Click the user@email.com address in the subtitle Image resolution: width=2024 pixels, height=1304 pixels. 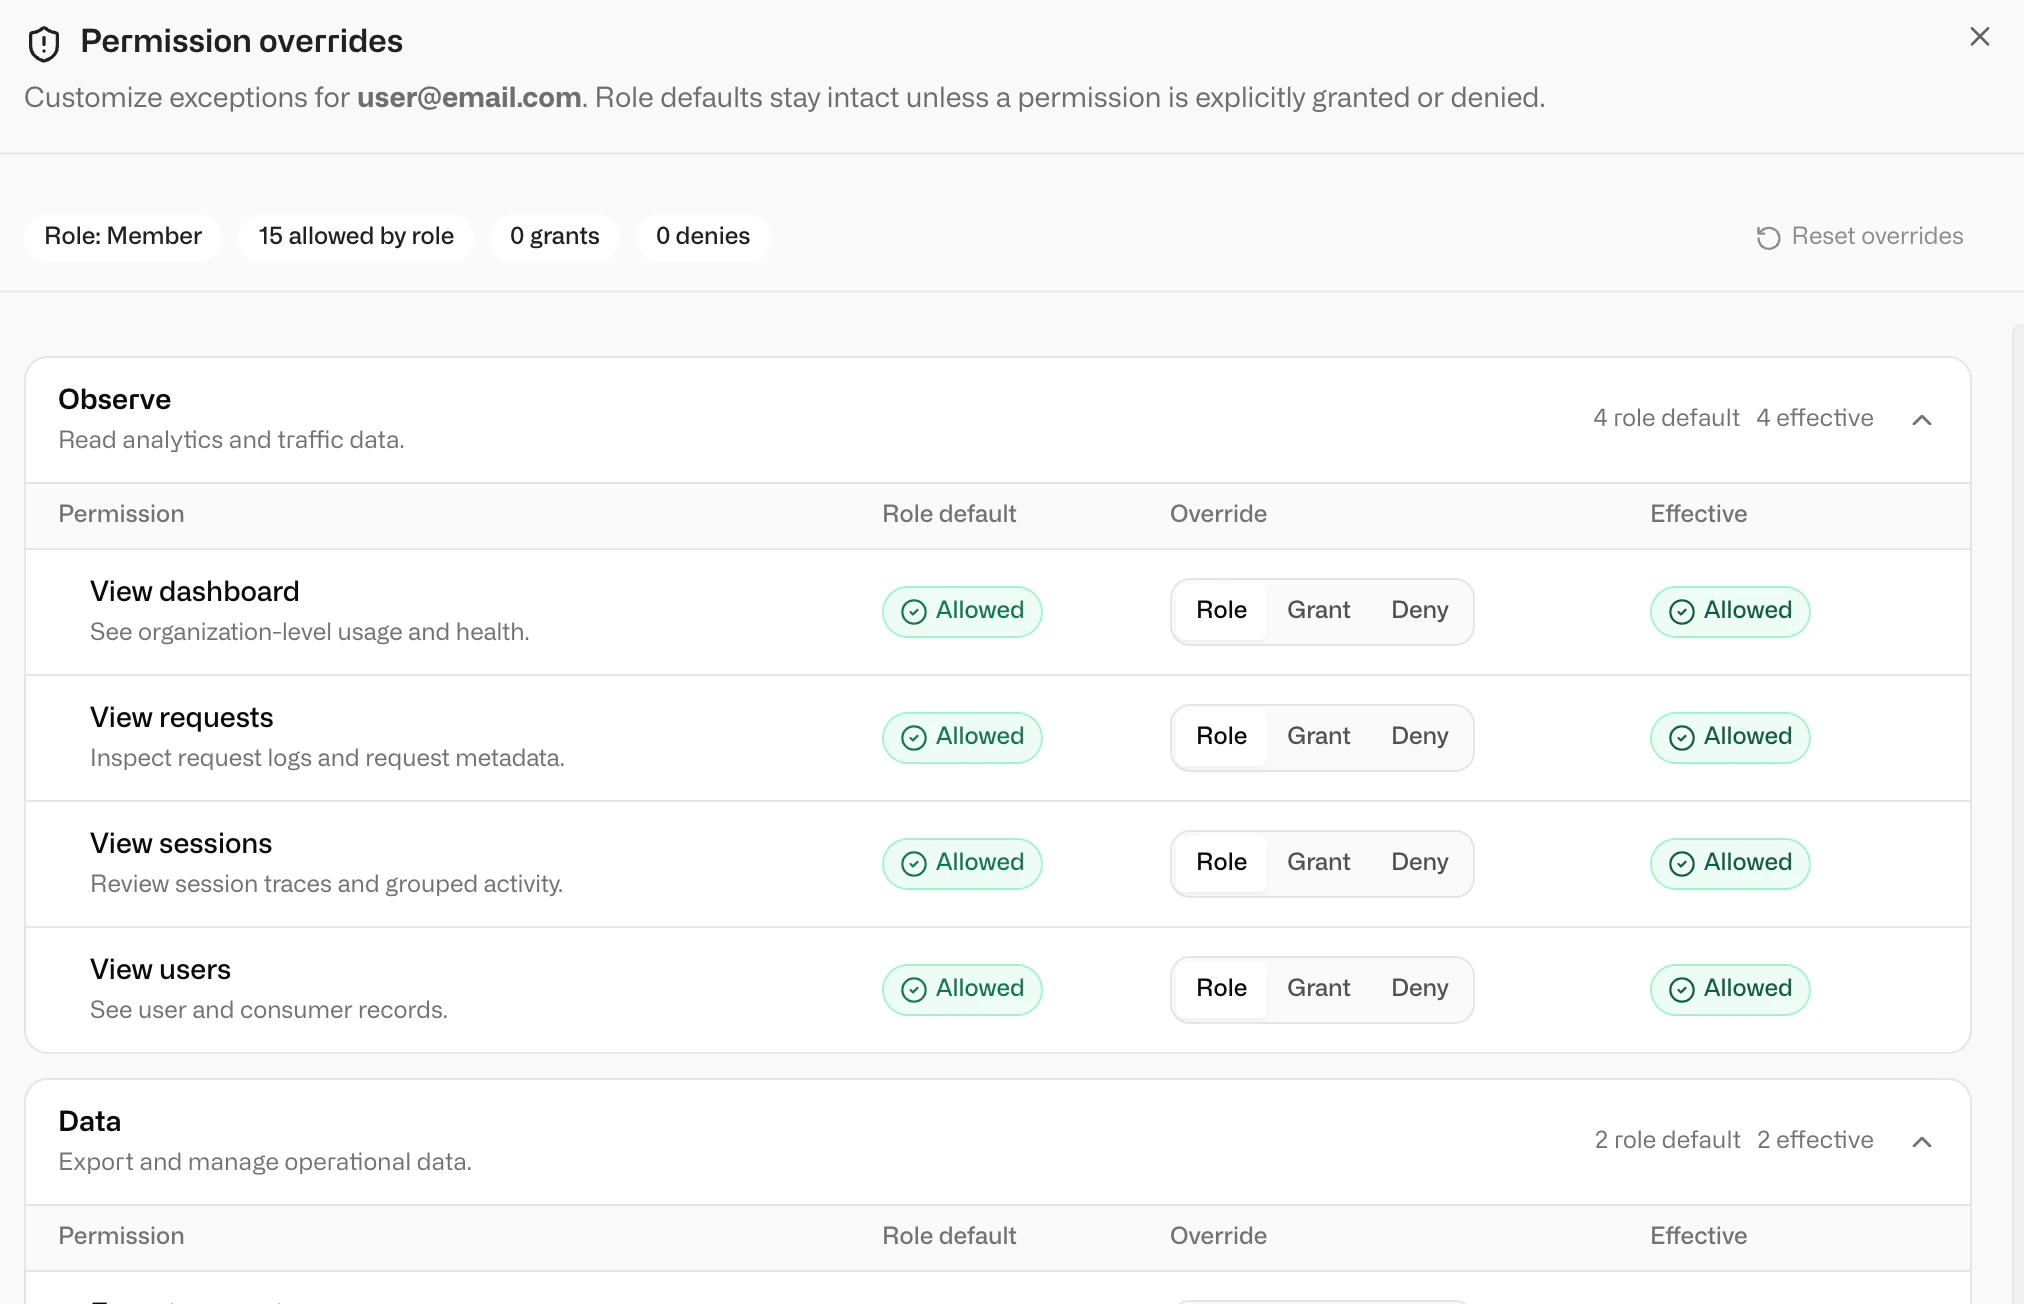pyautogui.click(x=469, y=98)
